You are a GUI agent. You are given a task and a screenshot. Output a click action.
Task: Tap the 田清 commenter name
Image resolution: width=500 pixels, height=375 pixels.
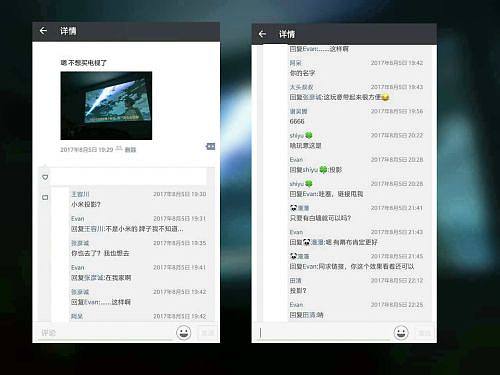tap(295, 281)
